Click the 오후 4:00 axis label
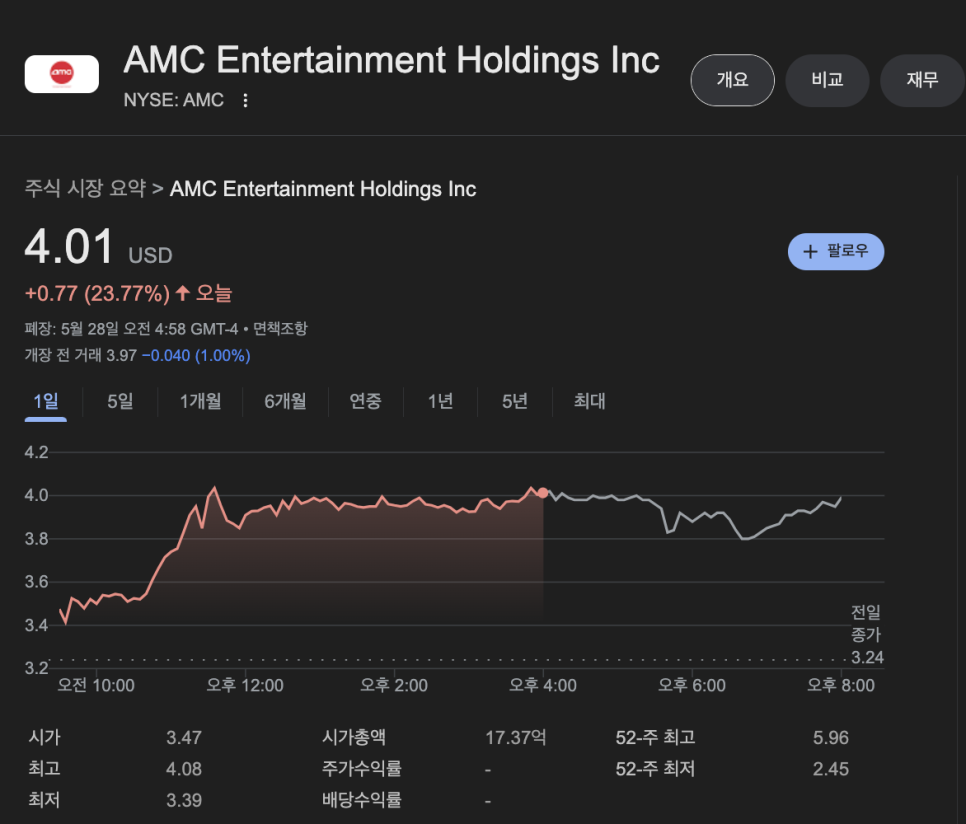This screenshot has width=966, height=824. click(x=543, y=685)
